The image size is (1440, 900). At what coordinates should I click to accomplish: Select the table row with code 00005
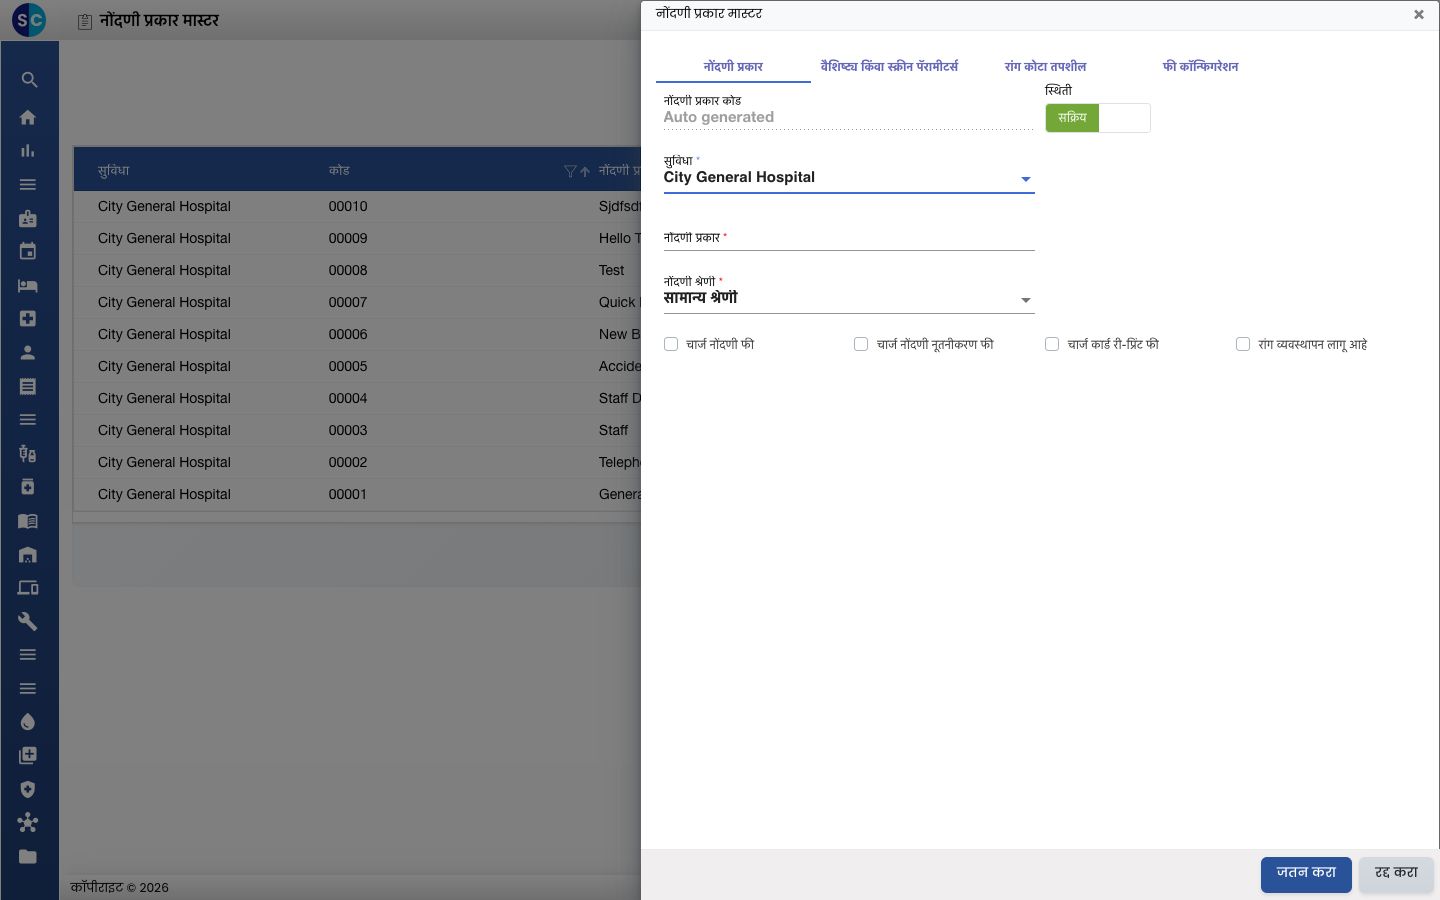point(357,366)
